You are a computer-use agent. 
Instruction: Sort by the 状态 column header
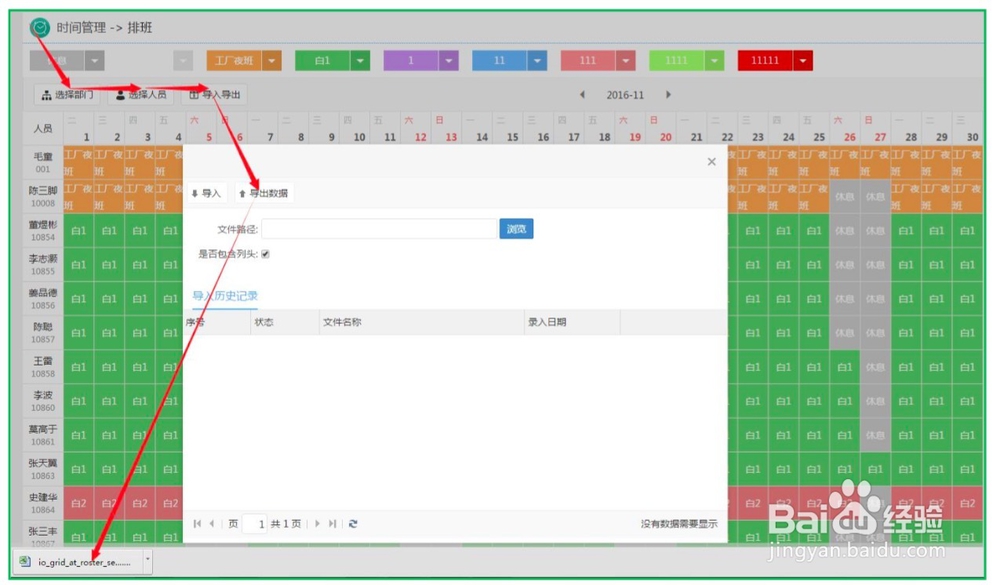[x=284, y=322]
